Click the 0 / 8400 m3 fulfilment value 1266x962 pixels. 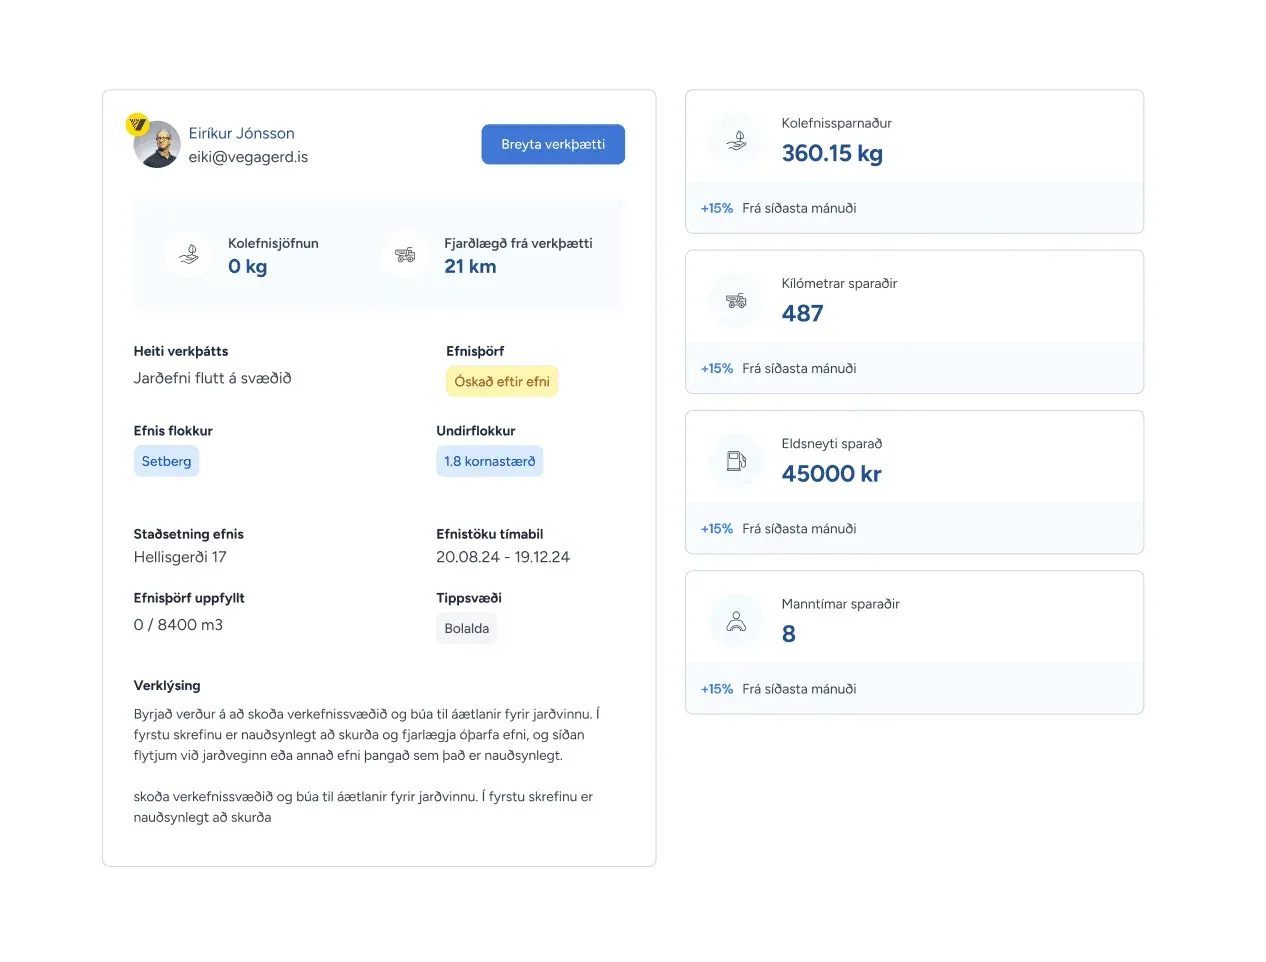coord(178,625)
